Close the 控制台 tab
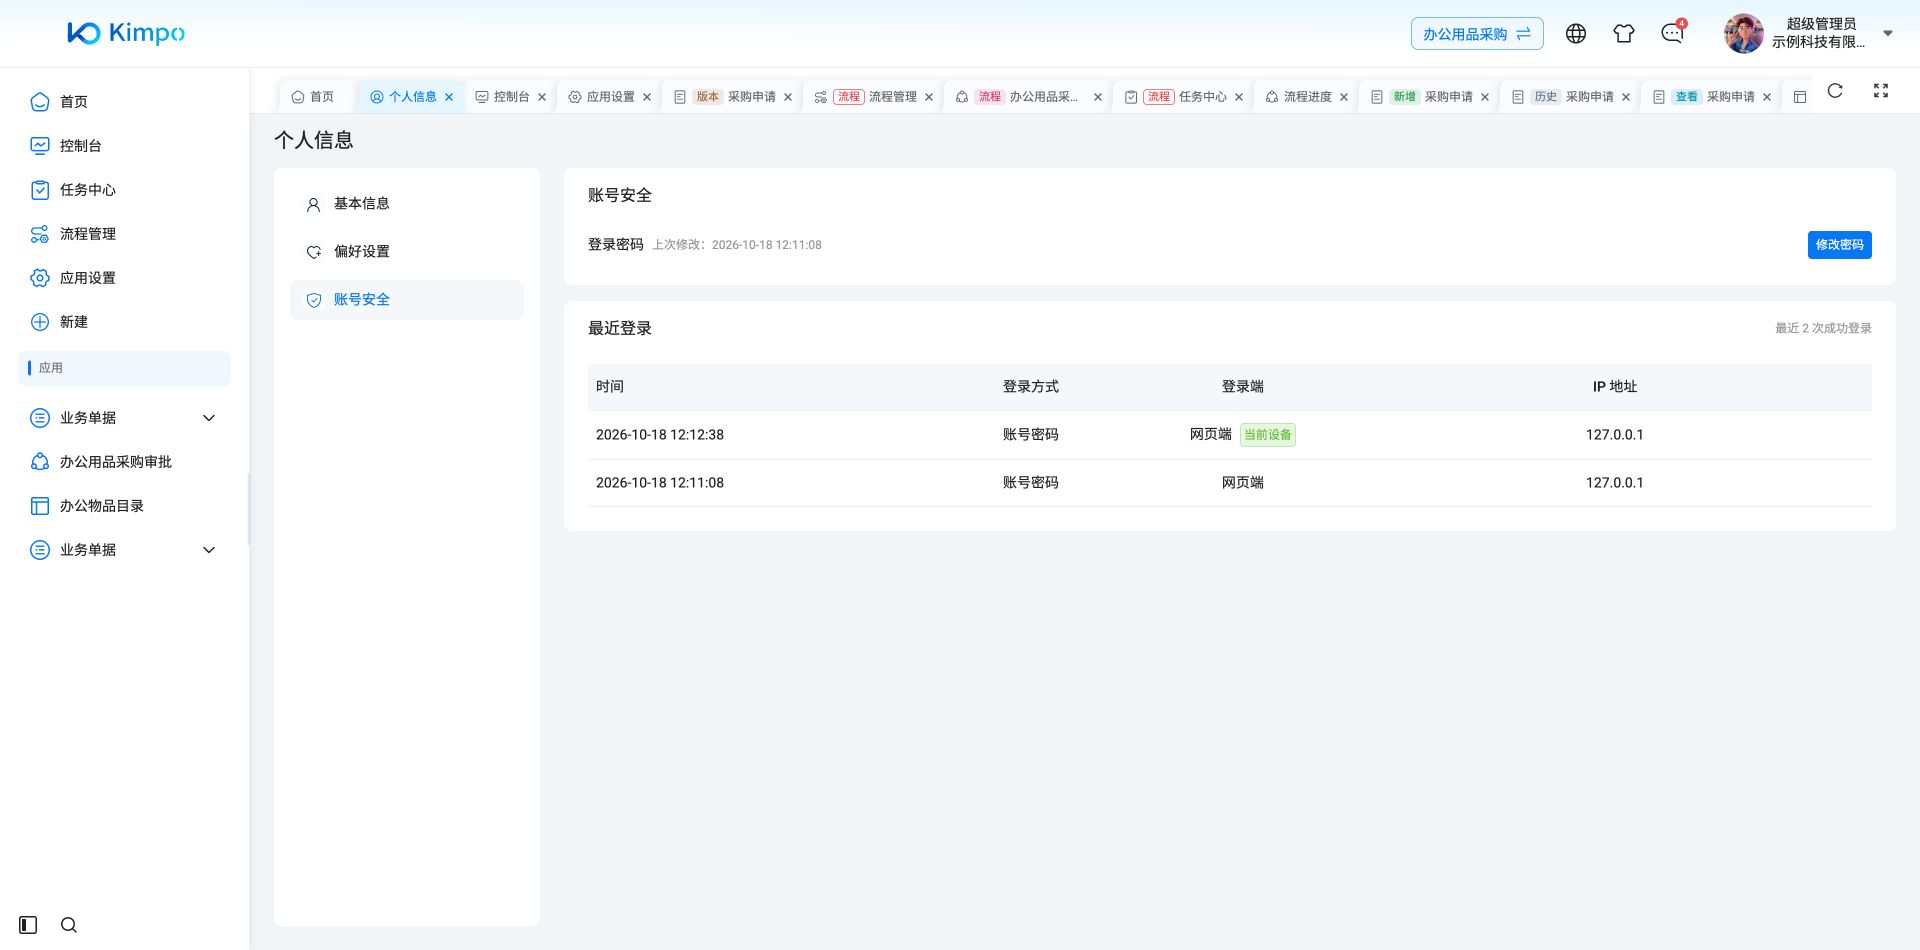Viewport: 1920px width, 950px height. (x=542, y=97)
